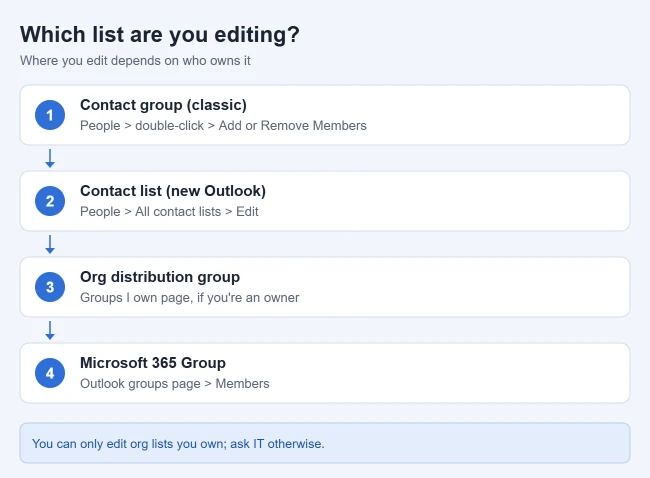The height and width of the screenshot is (478, 650).
Task: Click 'Outlook groups page > Members' text
Action: point(175,383)
